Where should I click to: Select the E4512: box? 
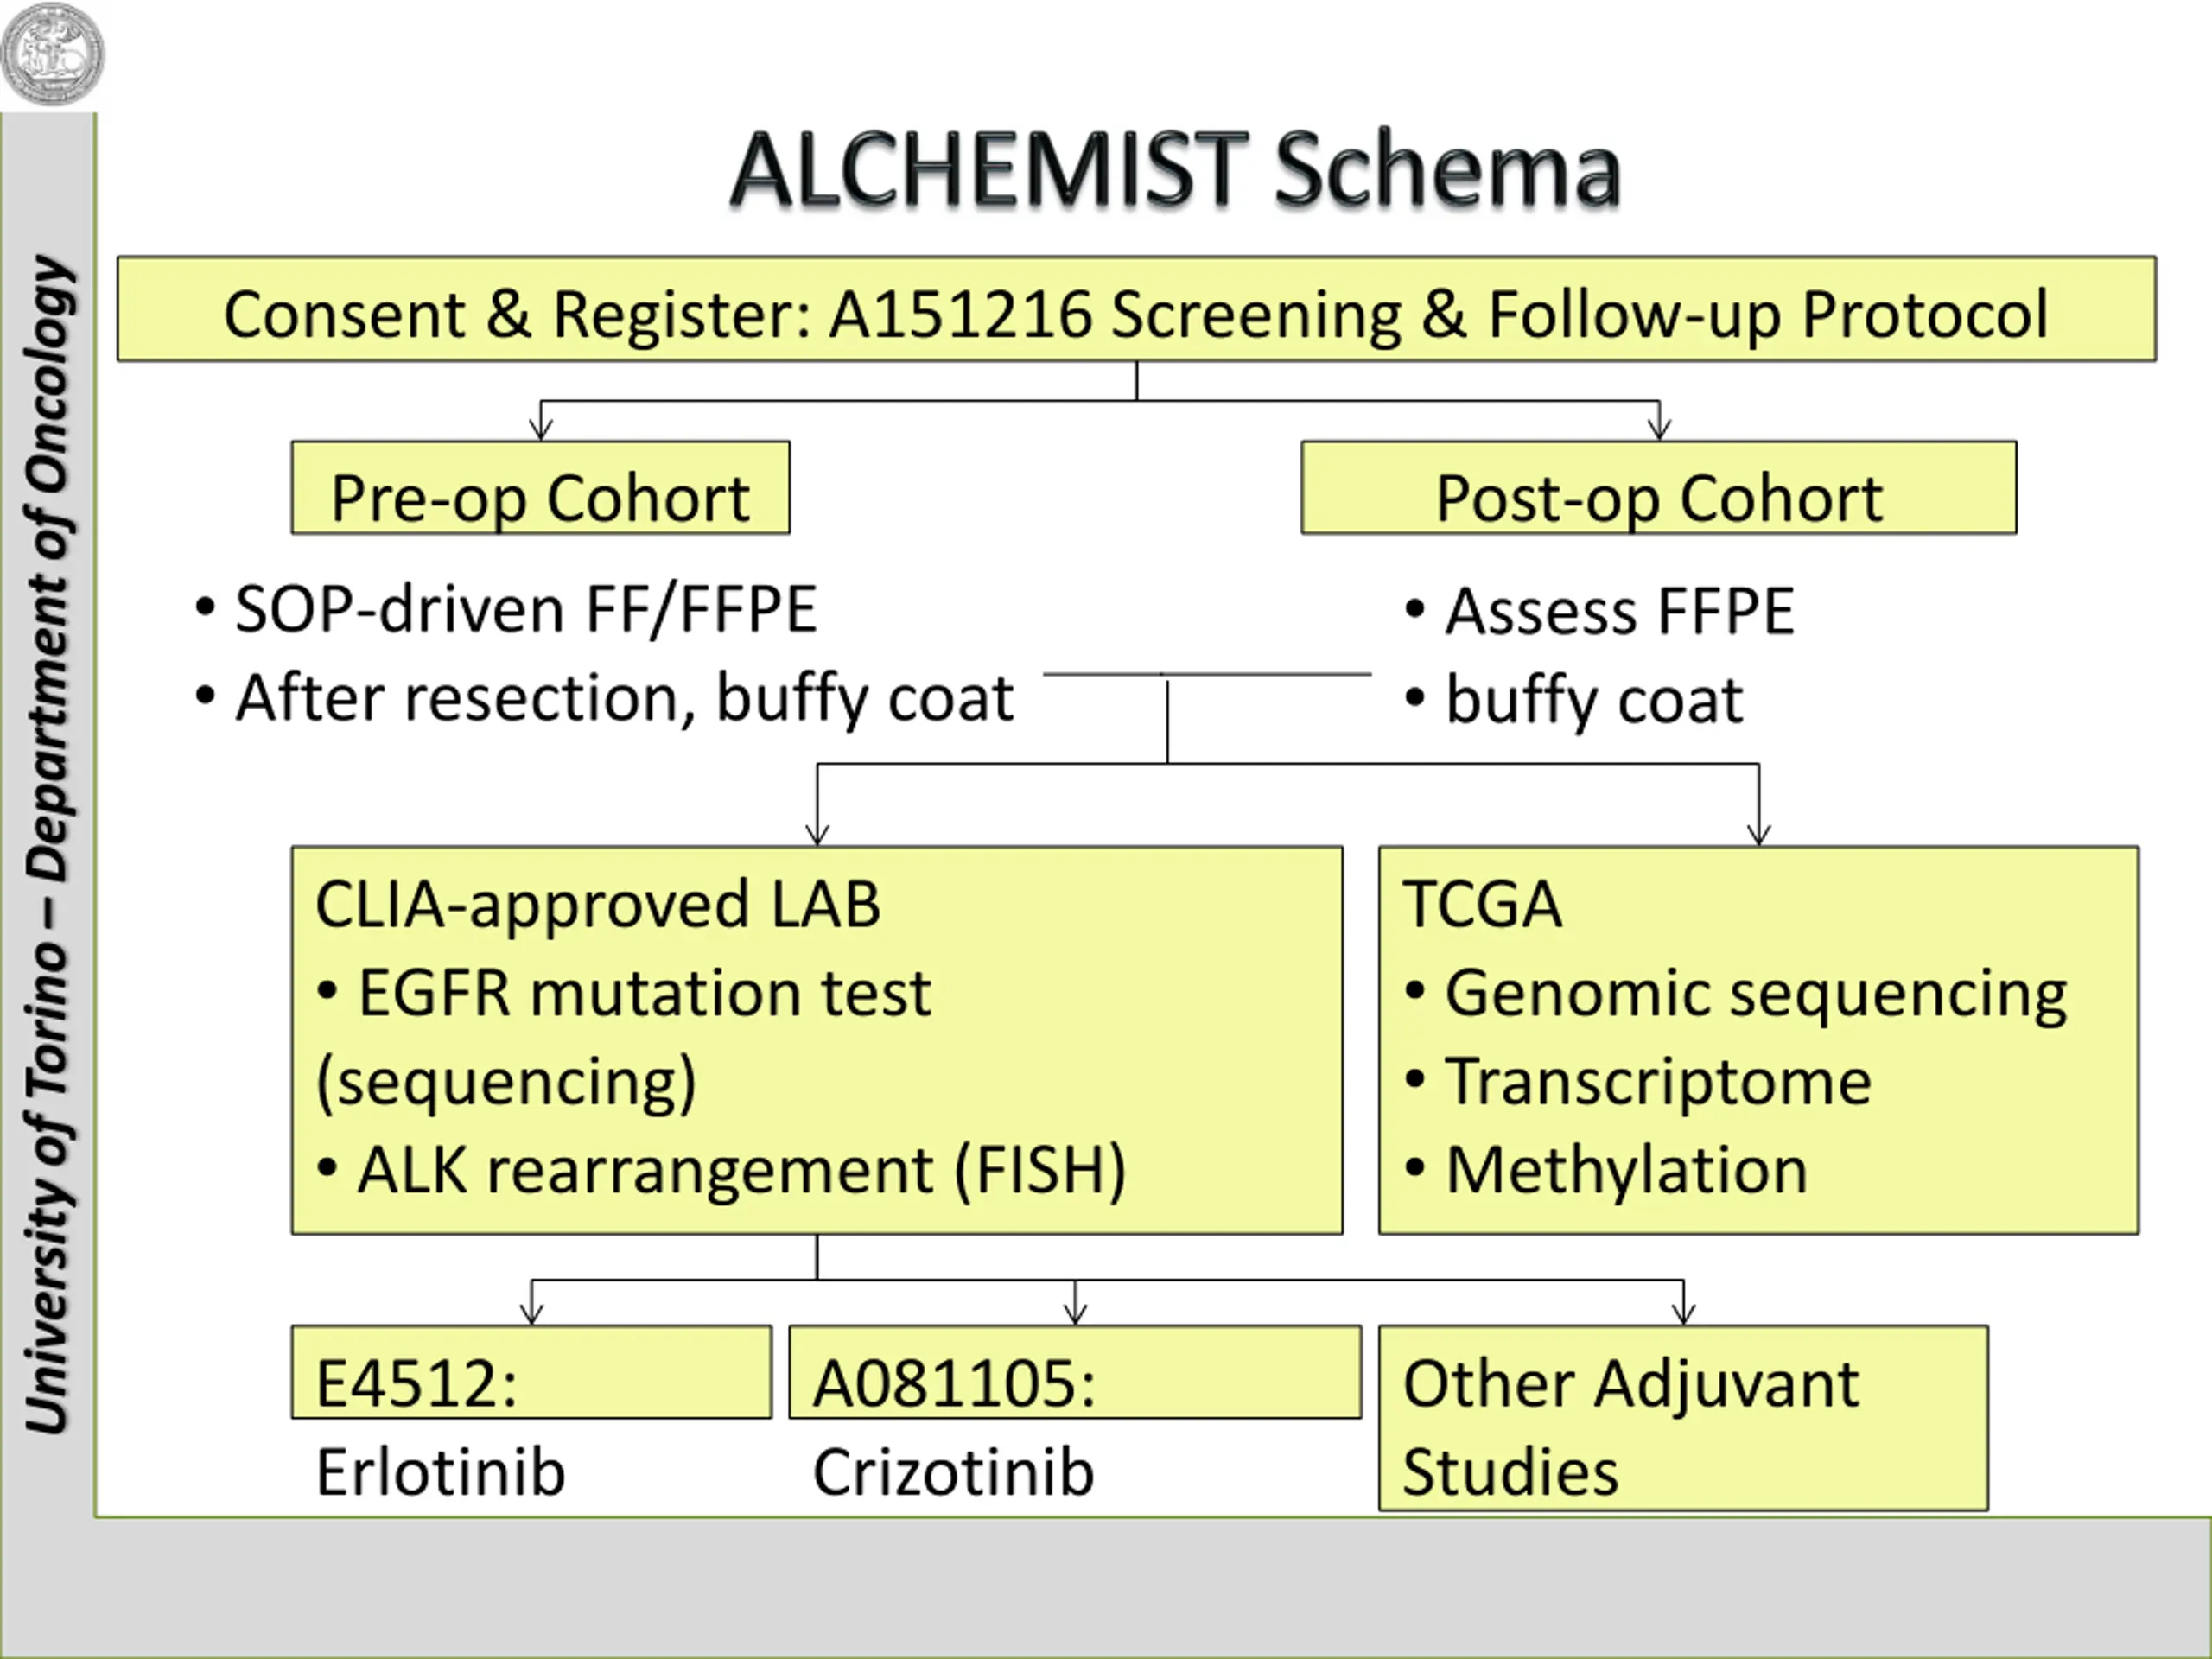(x=531, y=1372)
